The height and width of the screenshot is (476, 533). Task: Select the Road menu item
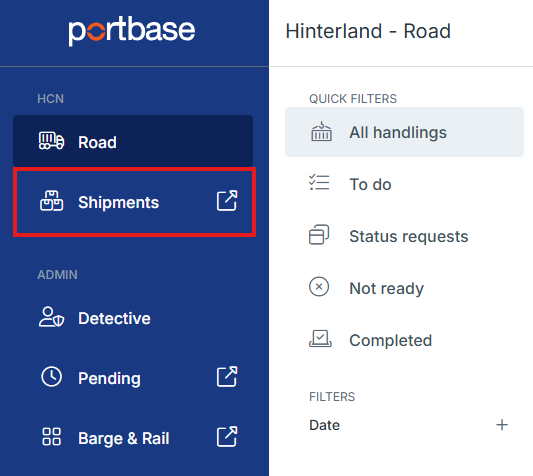point(133,141)
